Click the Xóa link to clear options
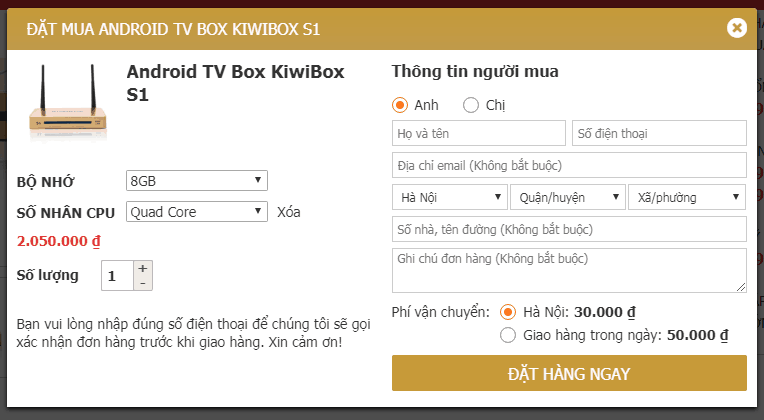The image size is (764, 420). pos(289,212)
